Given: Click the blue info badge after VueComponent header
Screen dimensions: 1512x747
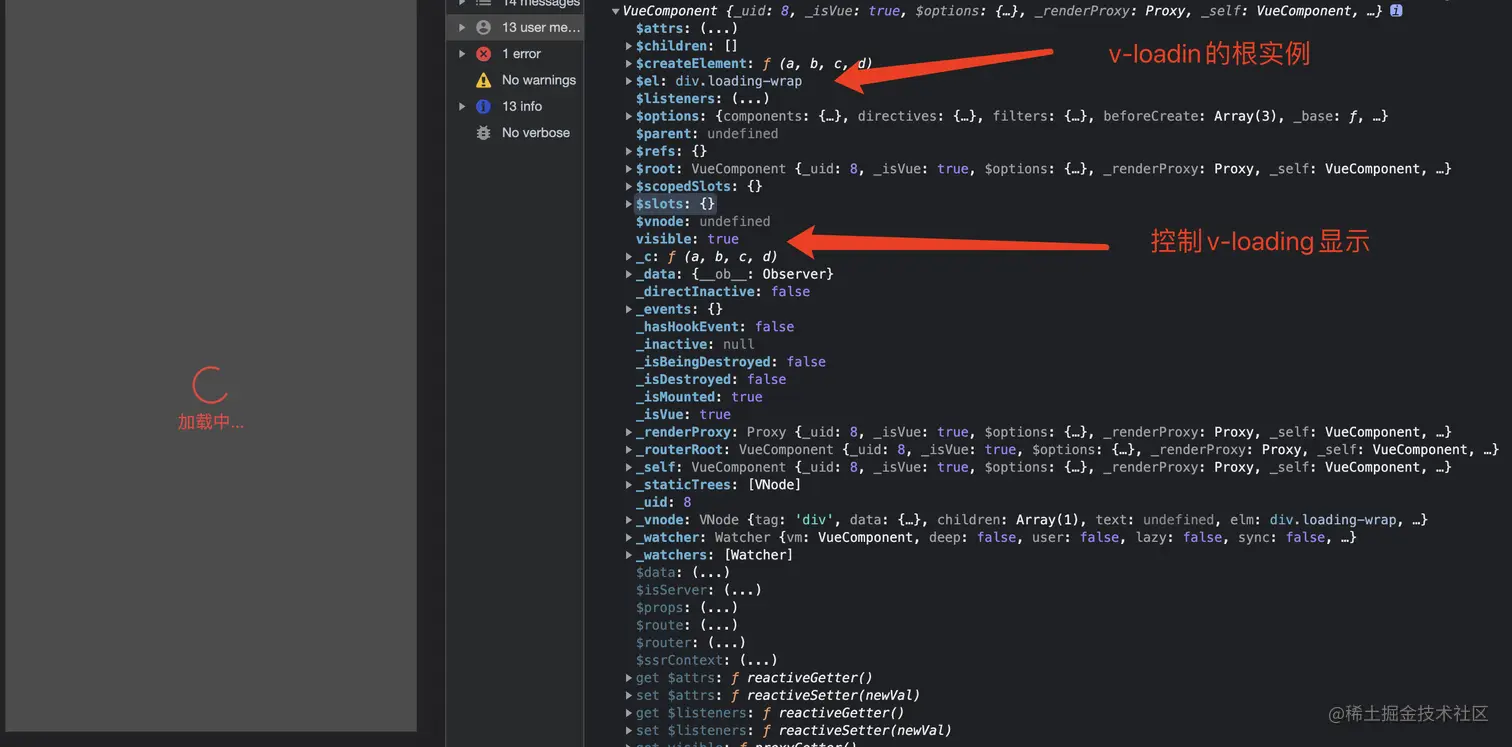Looking at the screenshot, I should coord(1396,11).
